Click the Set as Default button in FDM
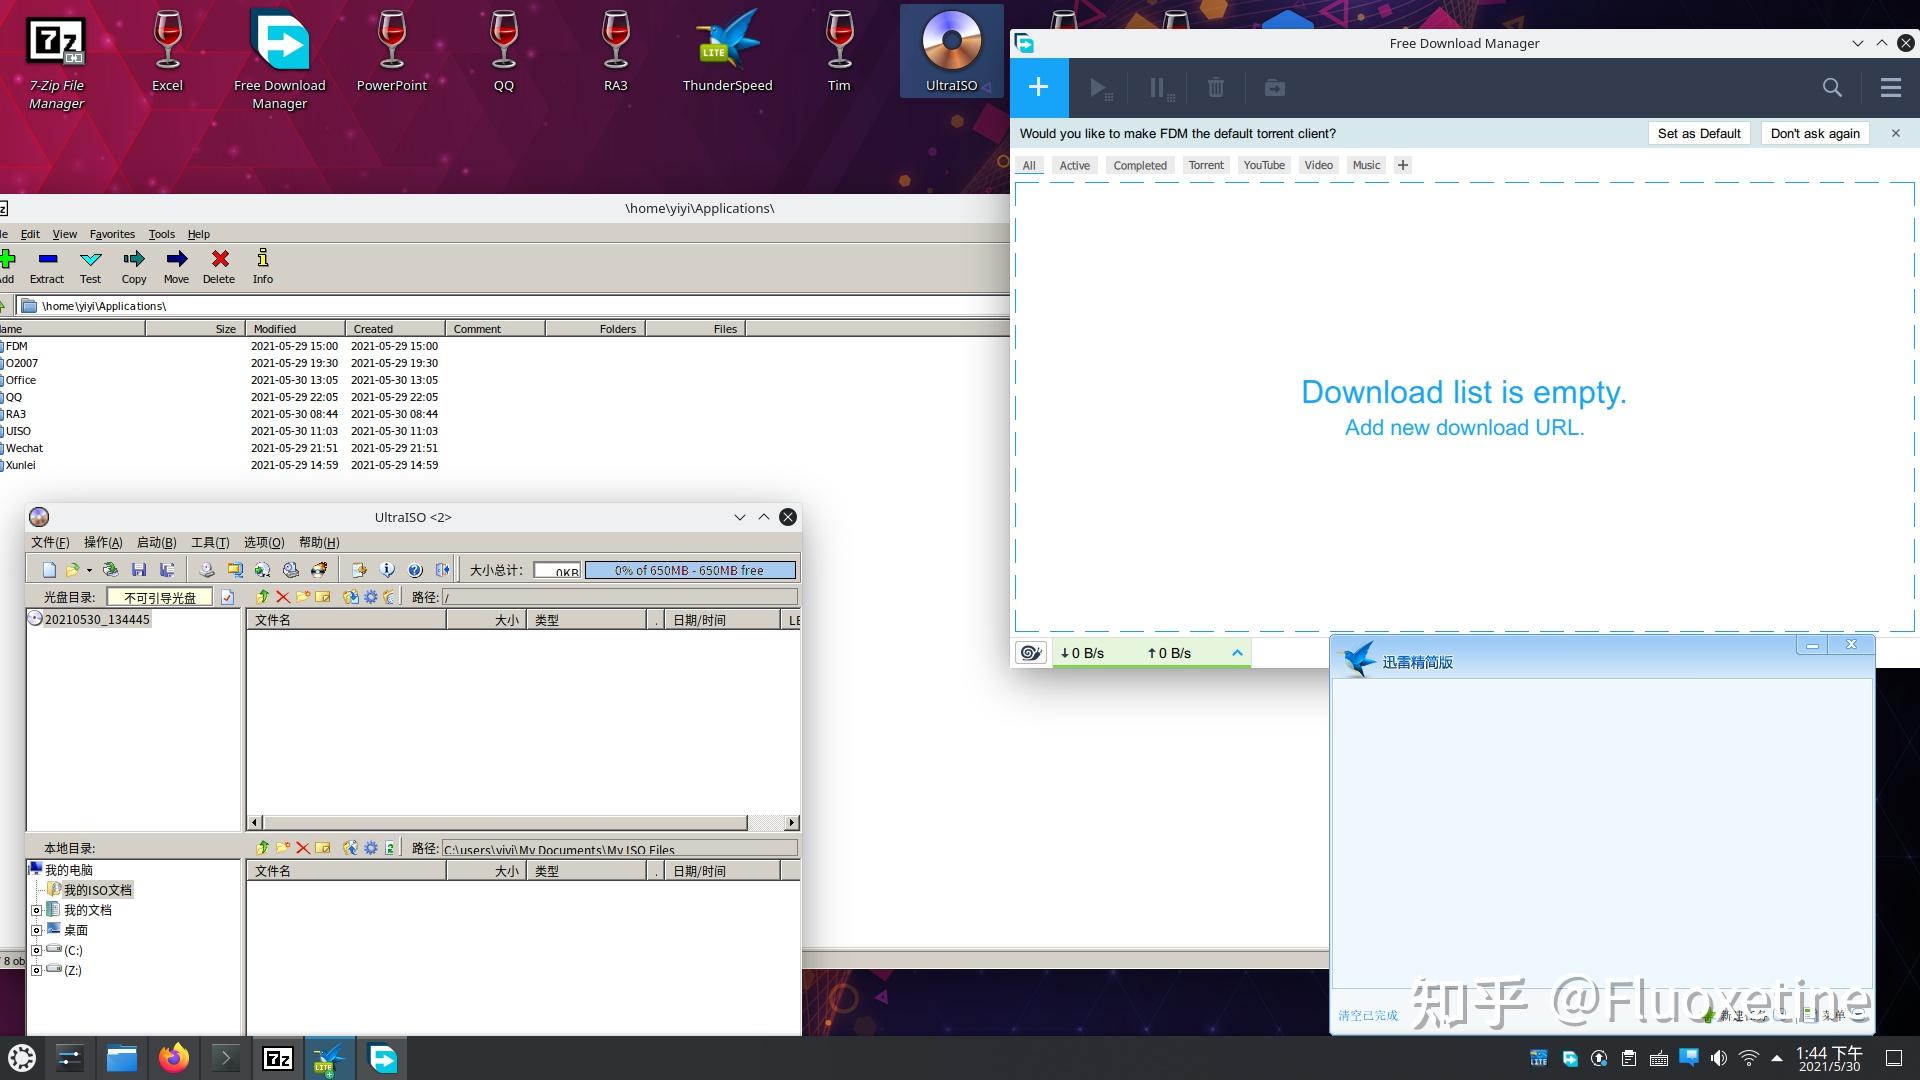The width and height of the screenshot is (1920, 1080). click(x=1699, y=133)
